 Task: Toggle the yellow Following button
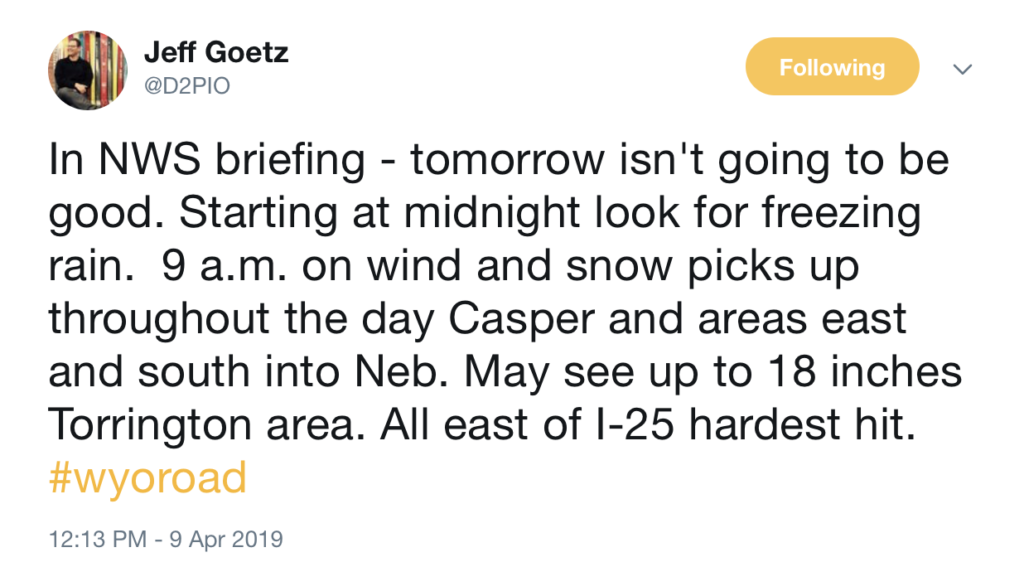click(832, 67)
